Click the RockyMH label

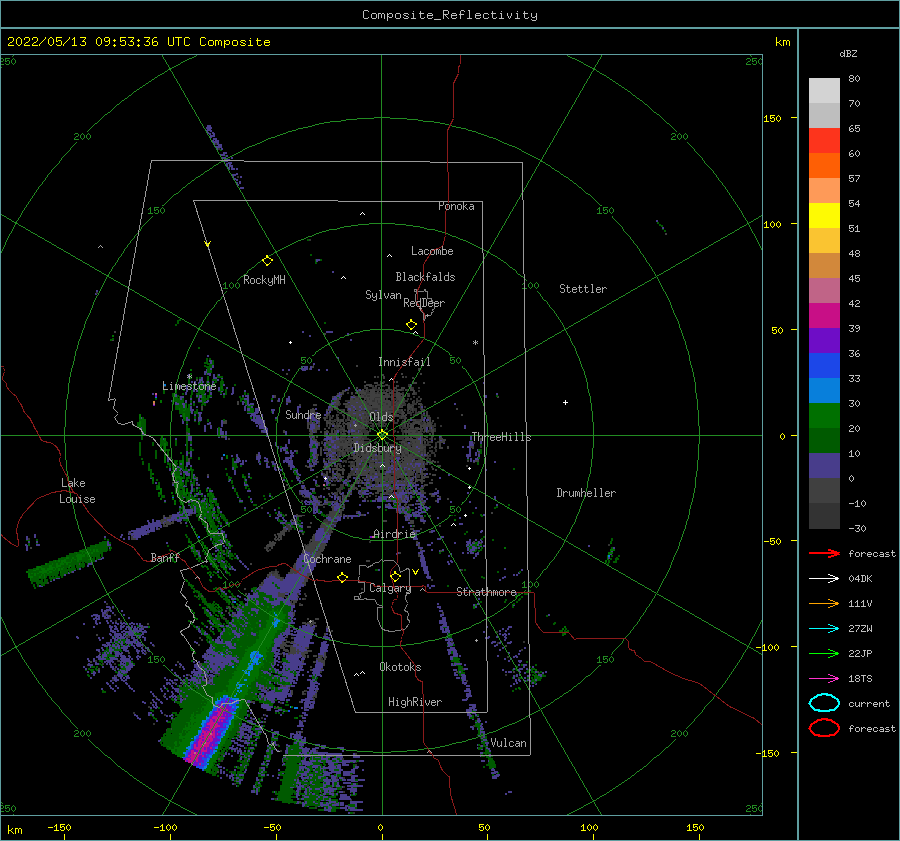[264, 280]
